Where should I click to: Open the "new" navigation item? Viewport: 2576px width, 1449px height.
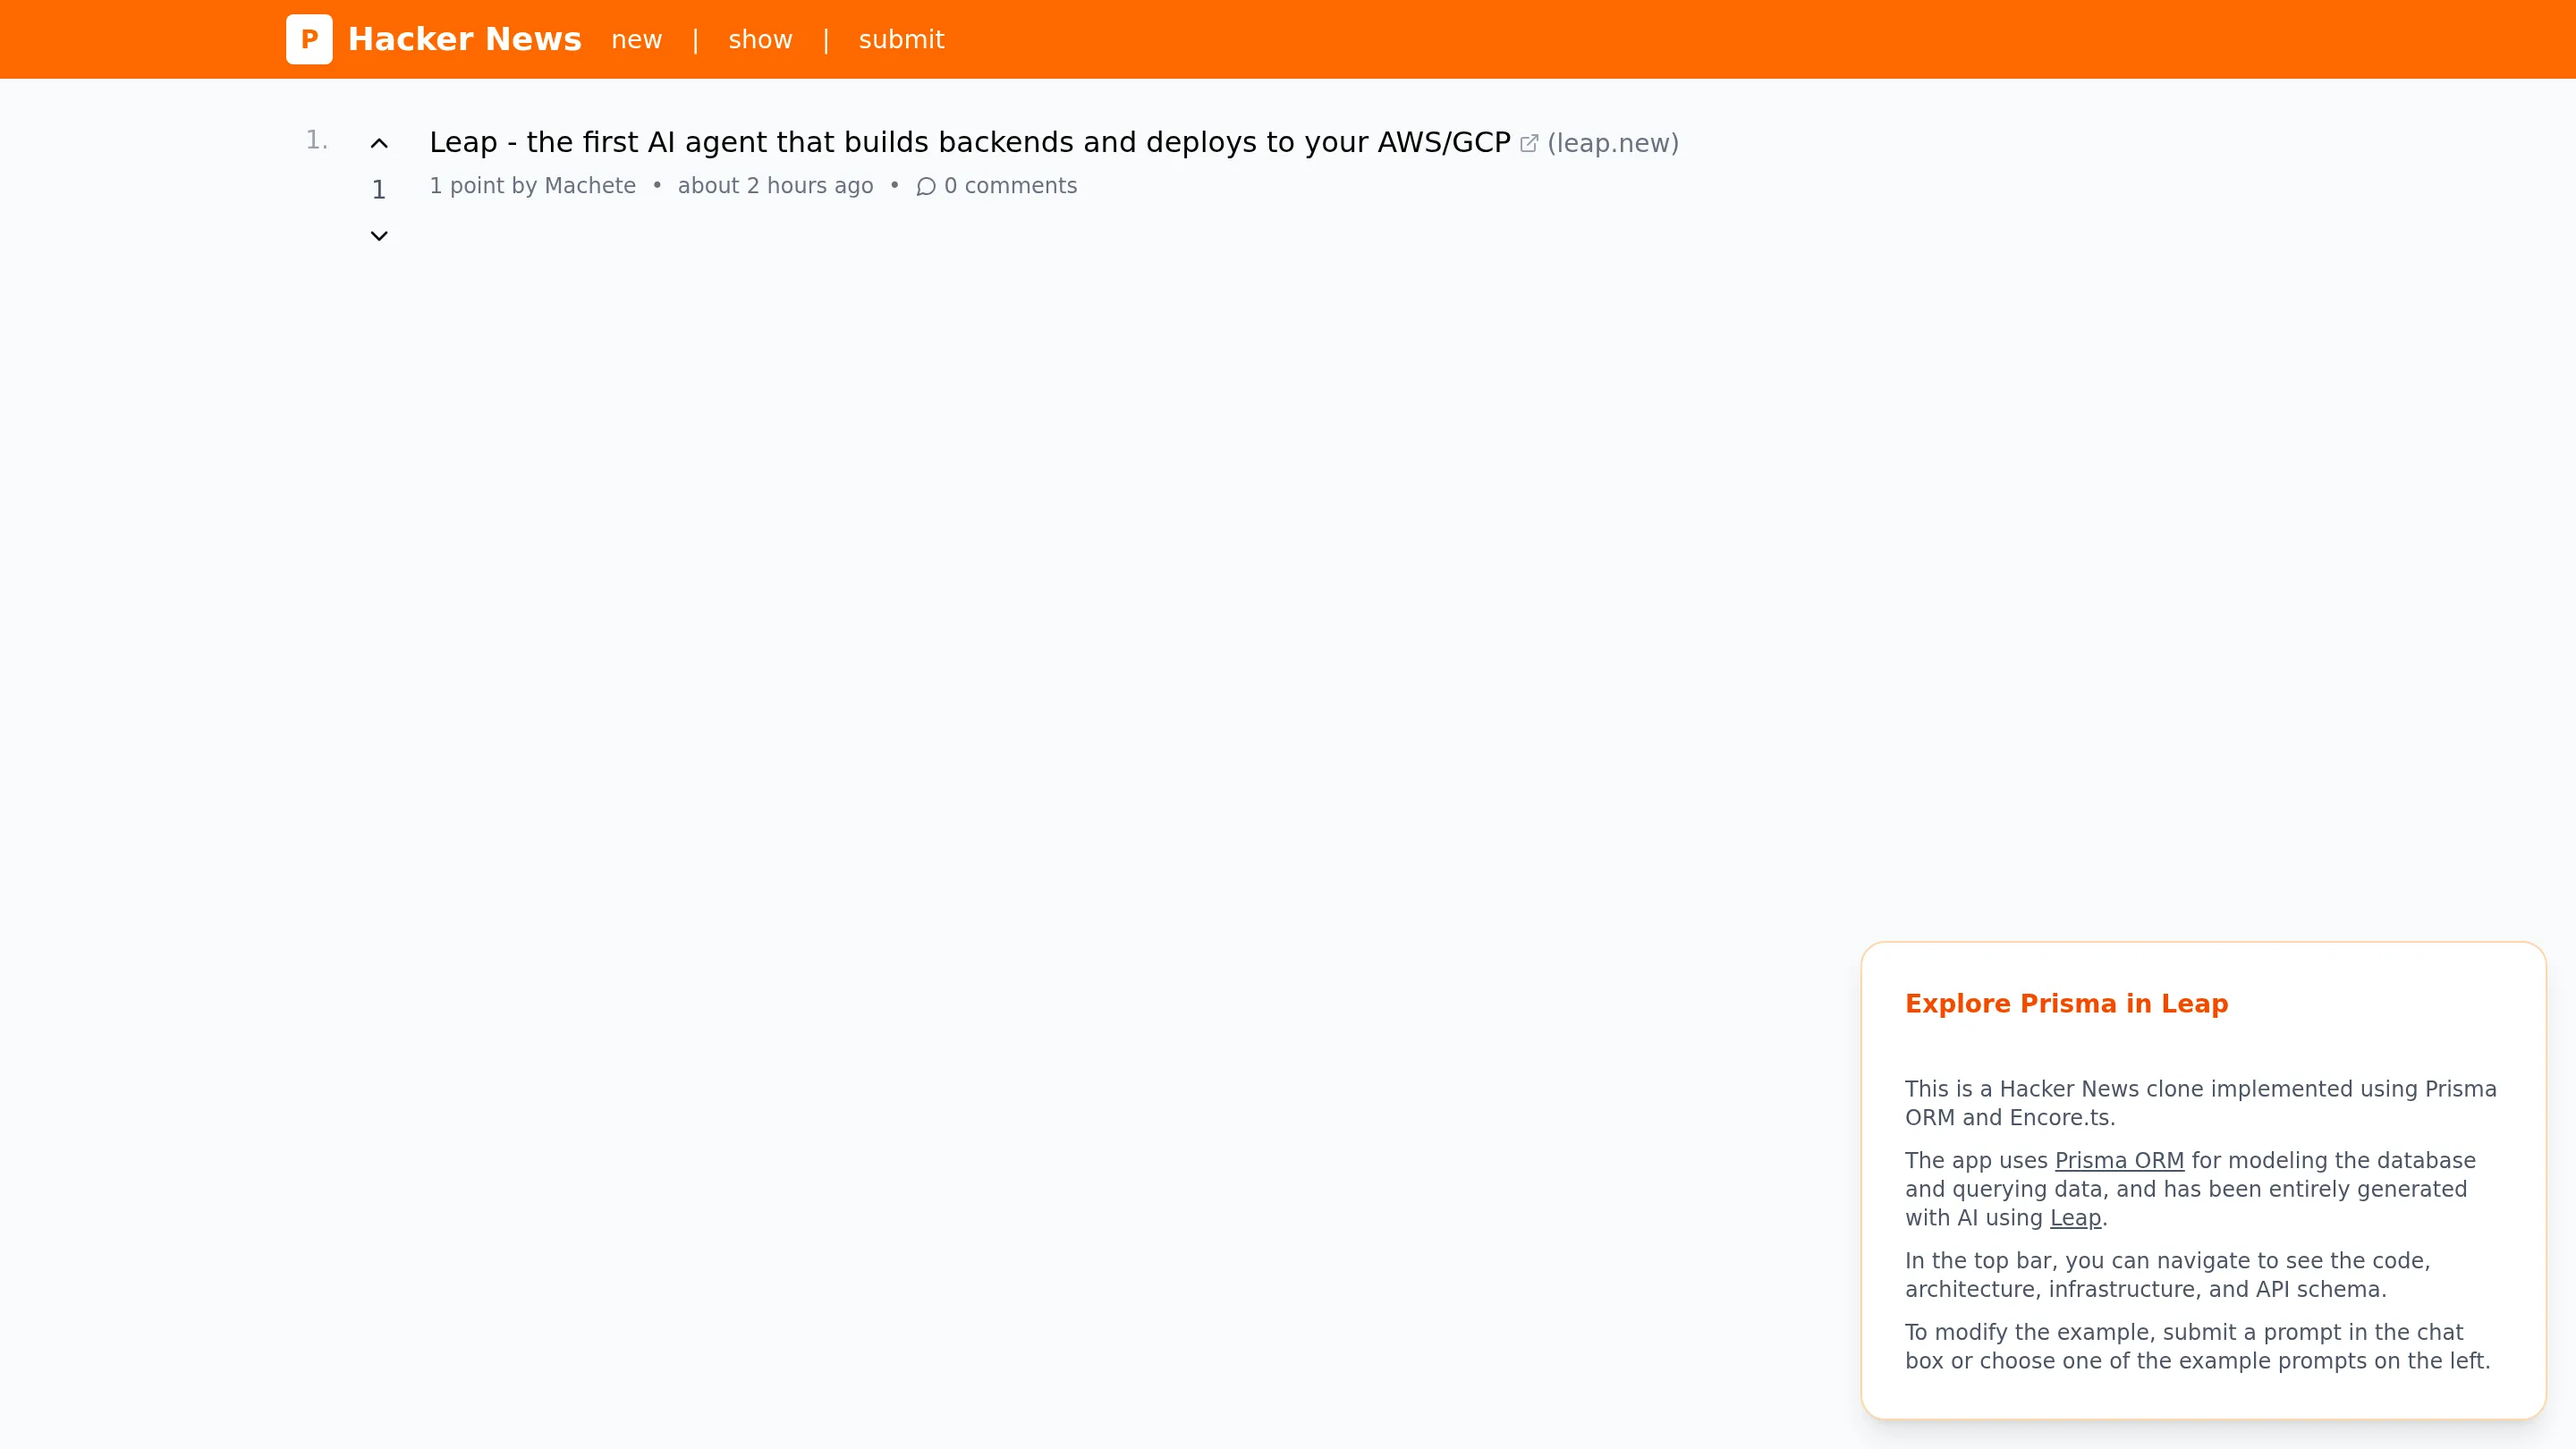coord(637,39)
